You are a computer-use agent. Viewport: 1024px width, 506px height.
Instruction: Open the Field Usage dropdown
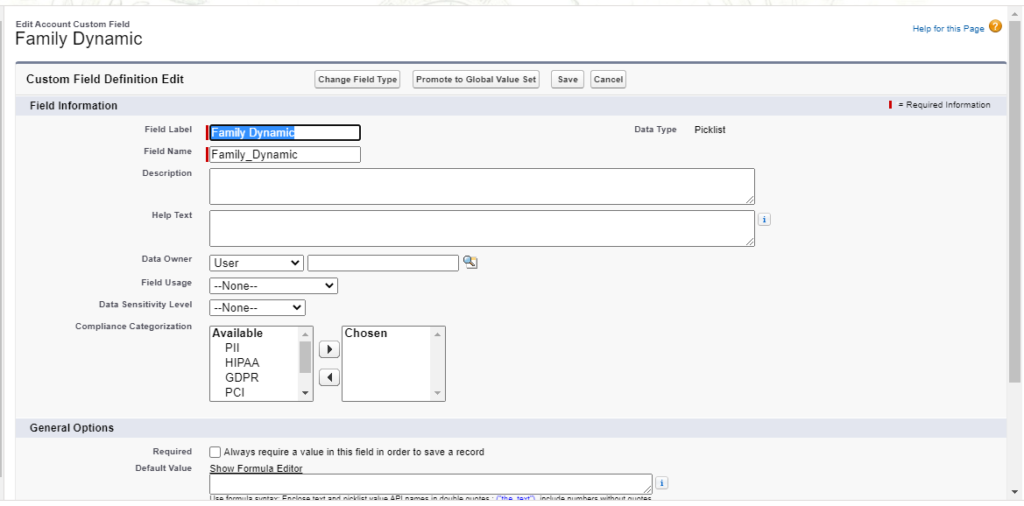(274, 286)
